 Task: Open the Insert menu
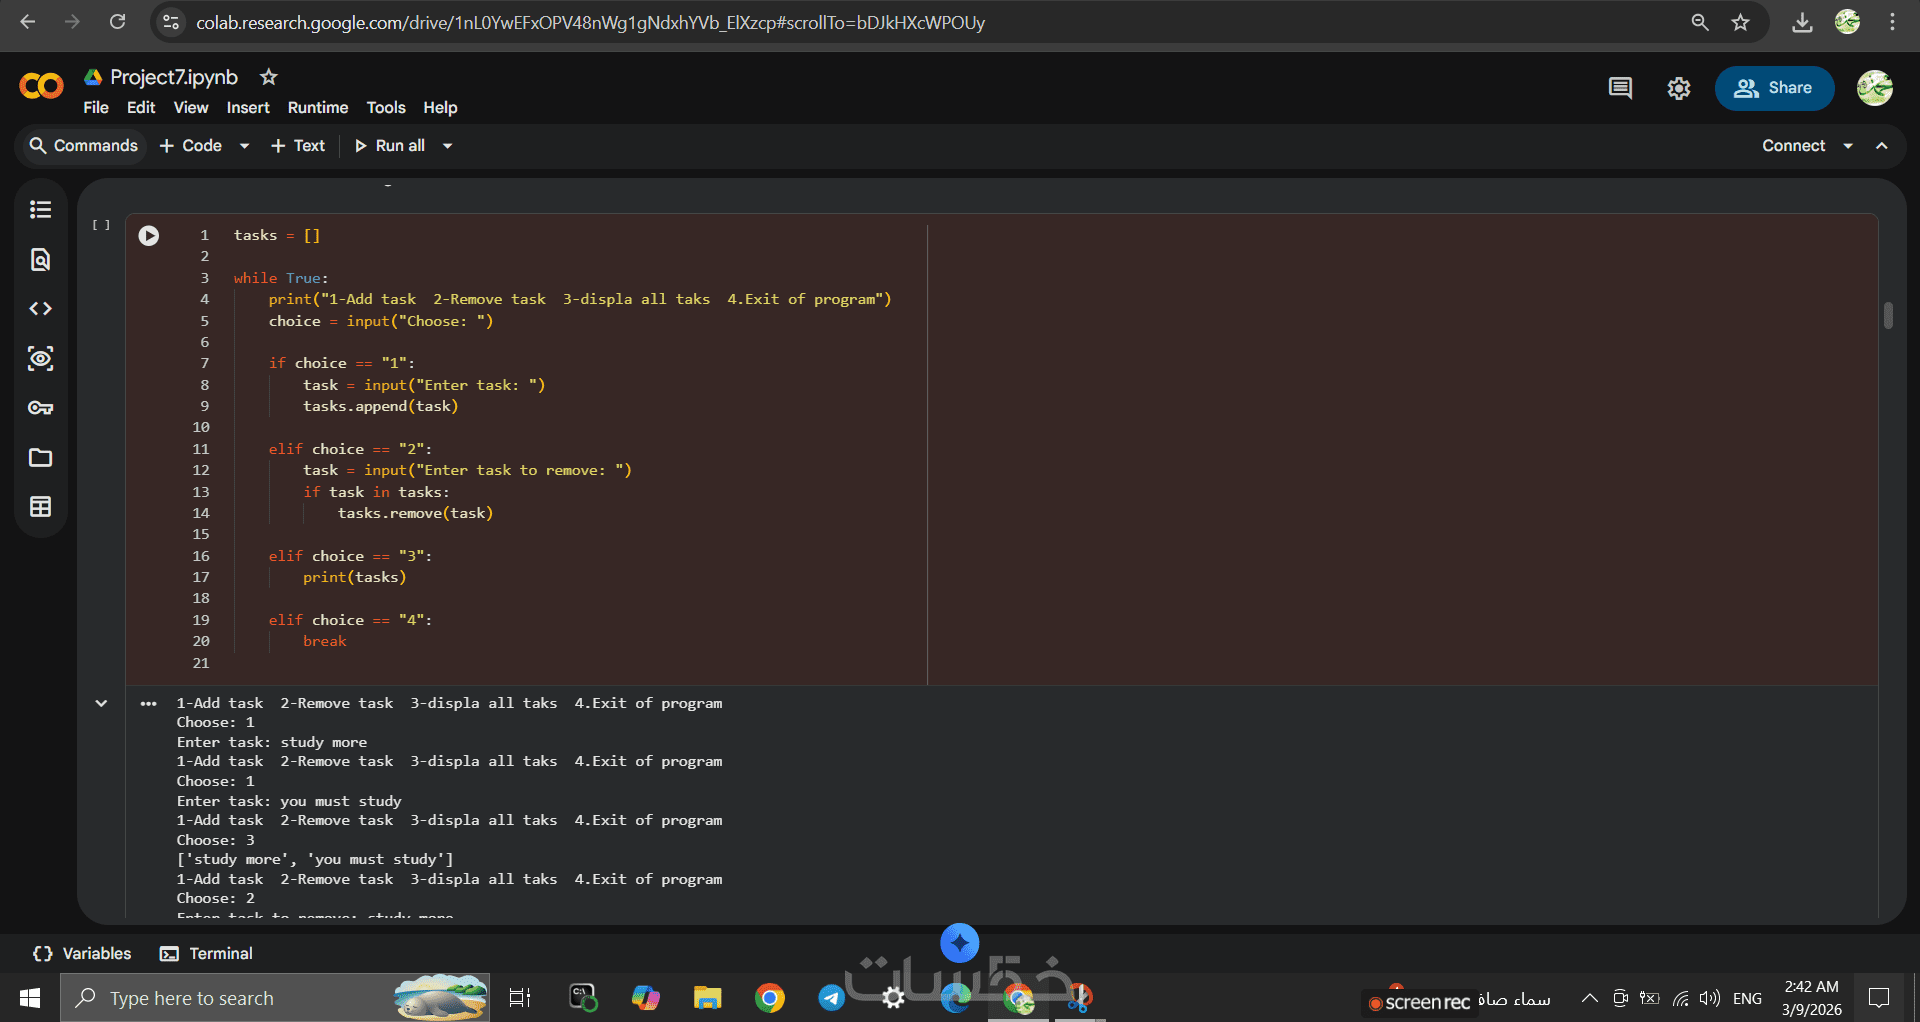[248, 108]
